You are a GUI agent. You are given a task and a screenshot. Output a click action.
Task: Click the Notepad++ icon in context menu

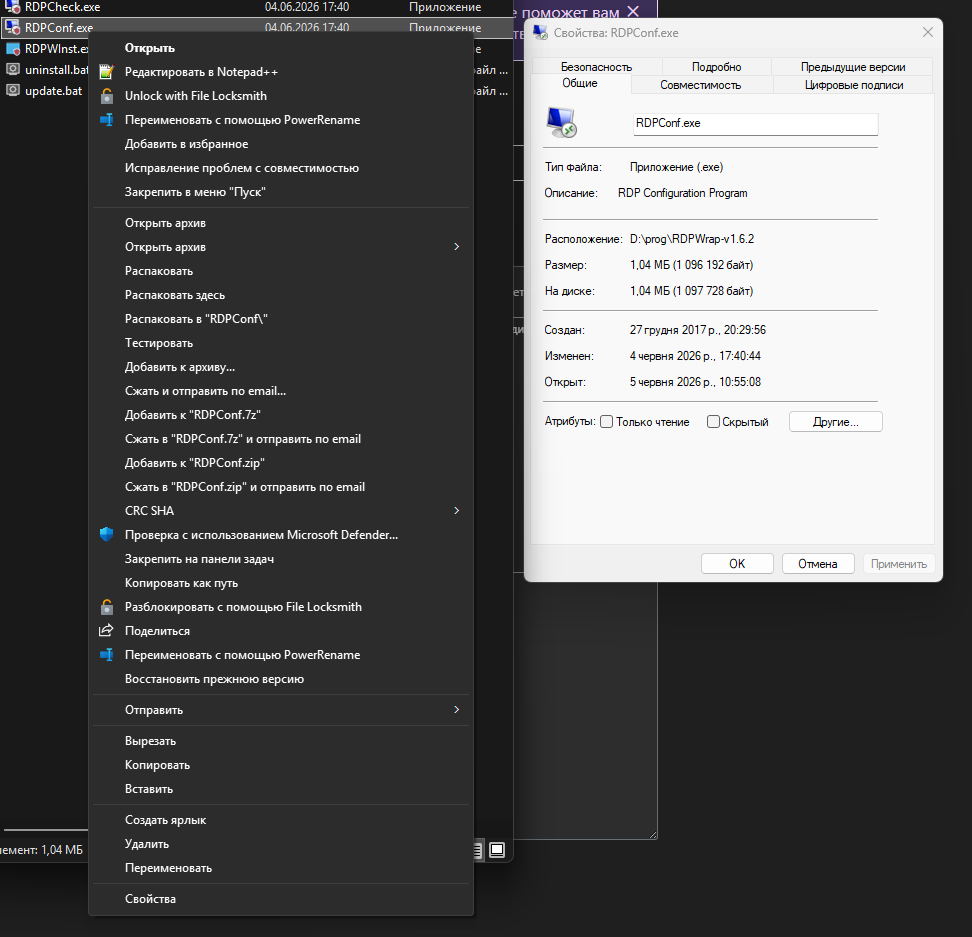point(107,72)
